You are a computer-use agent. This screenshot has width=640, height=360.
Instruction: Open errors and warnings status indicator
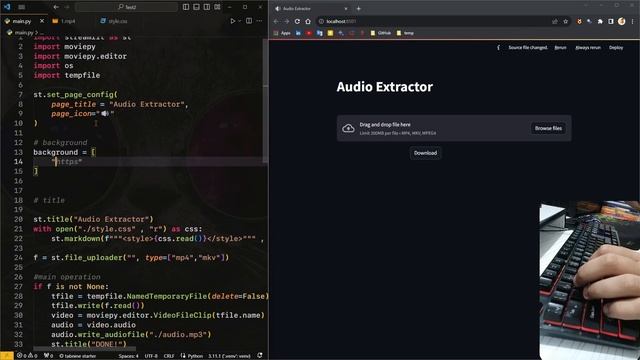[27, 356]
